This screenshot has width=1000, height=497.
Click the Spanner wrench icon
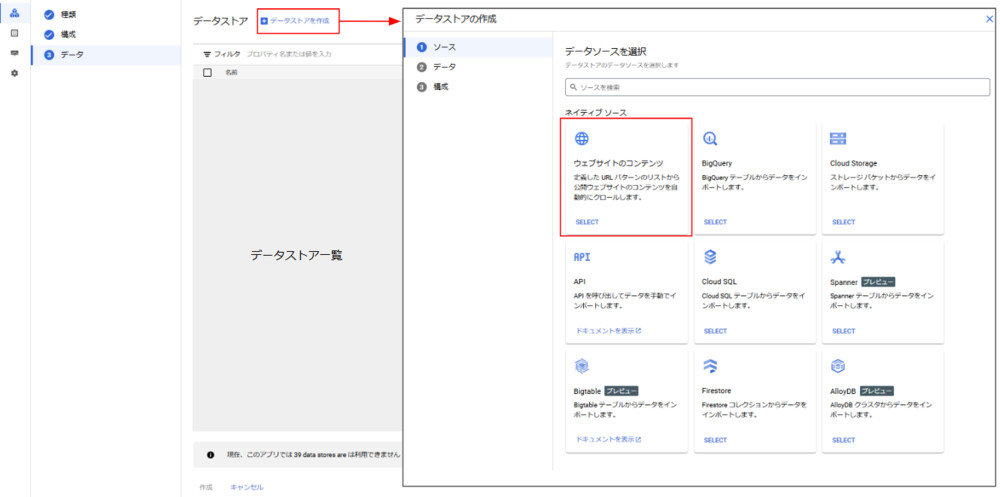coord(838,257)
